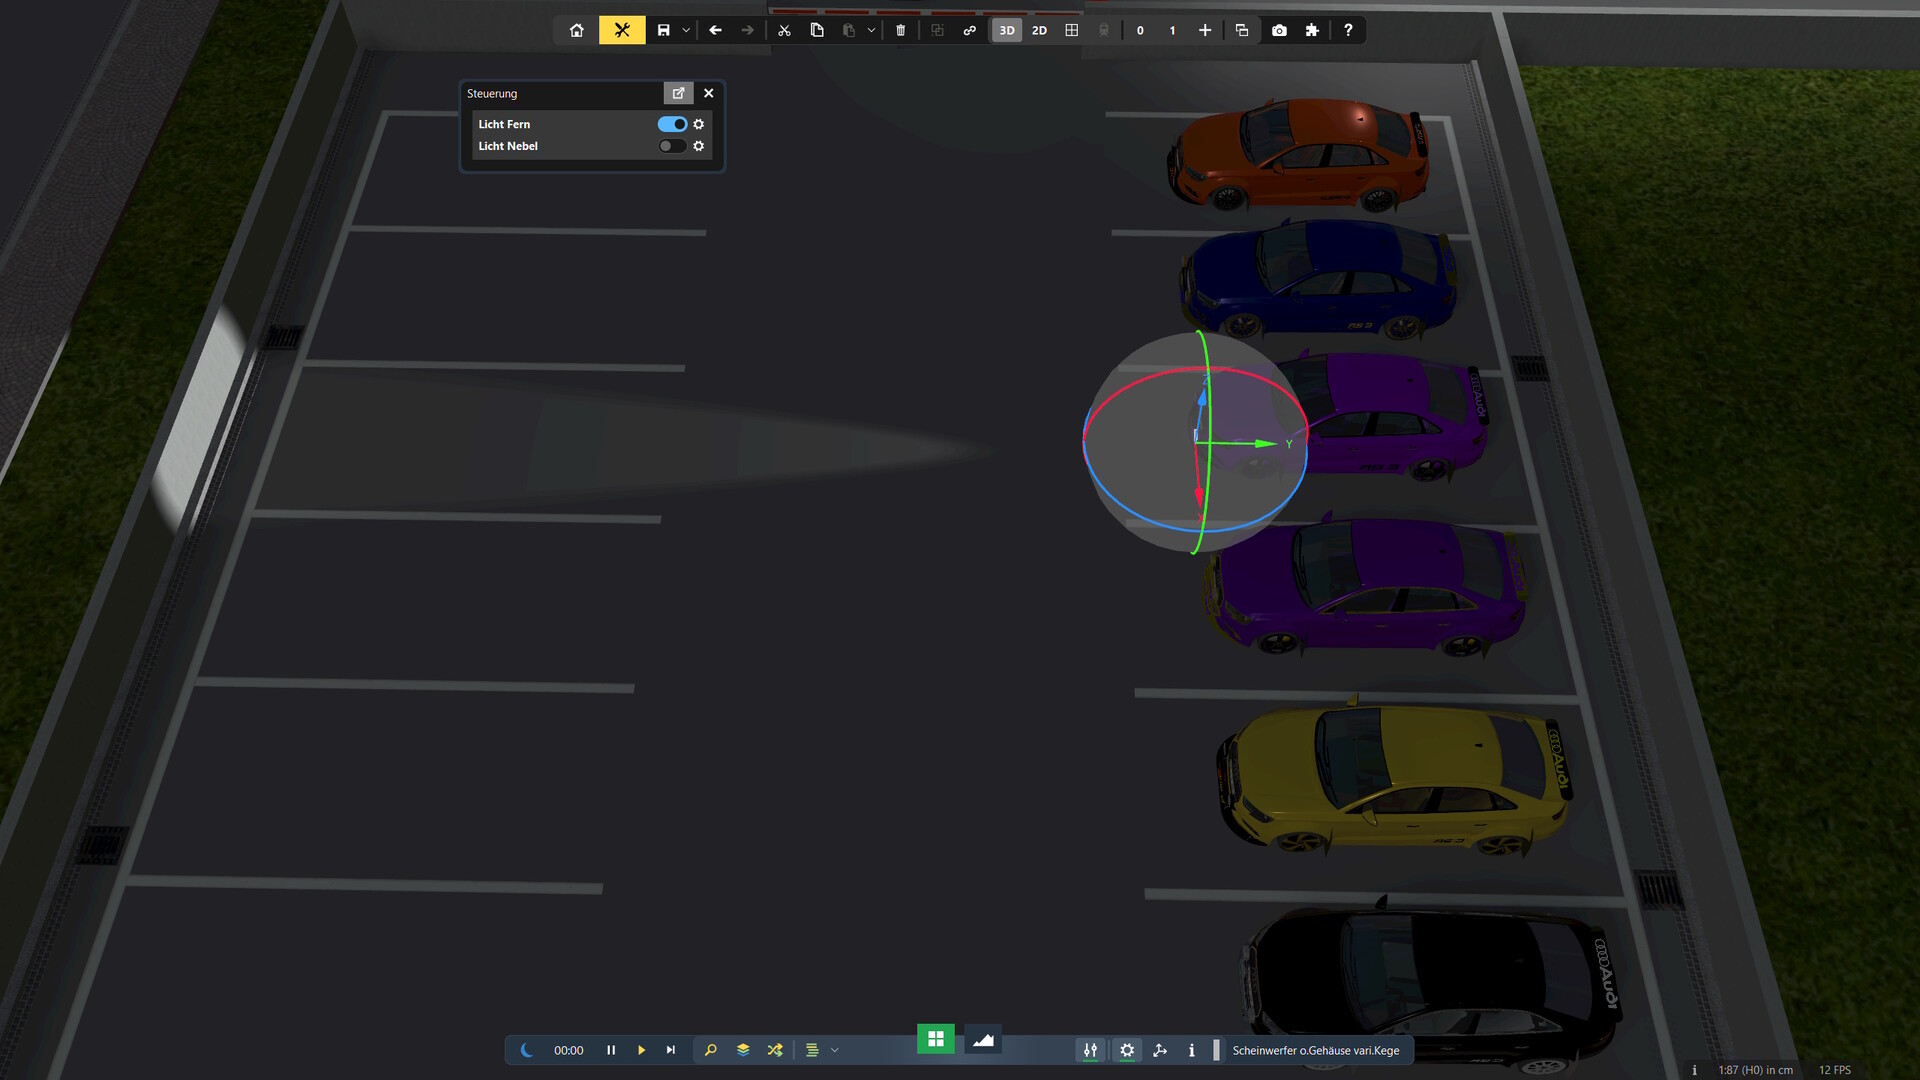The width and height of the screenshot is (1920, 1080).
Task: Toggle the Licht Fern switch
Action: (x=672, y=124)
